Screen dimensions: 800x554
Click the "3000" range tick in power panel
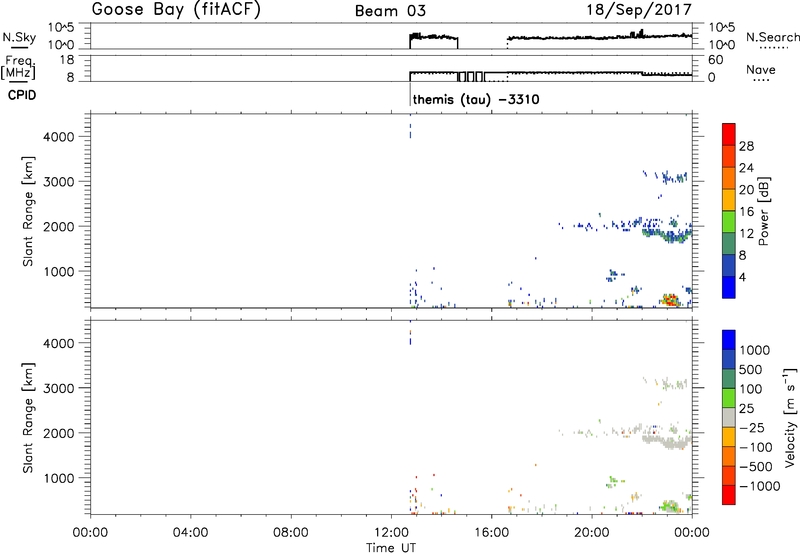pyautogui.click(x=58, y=182)
